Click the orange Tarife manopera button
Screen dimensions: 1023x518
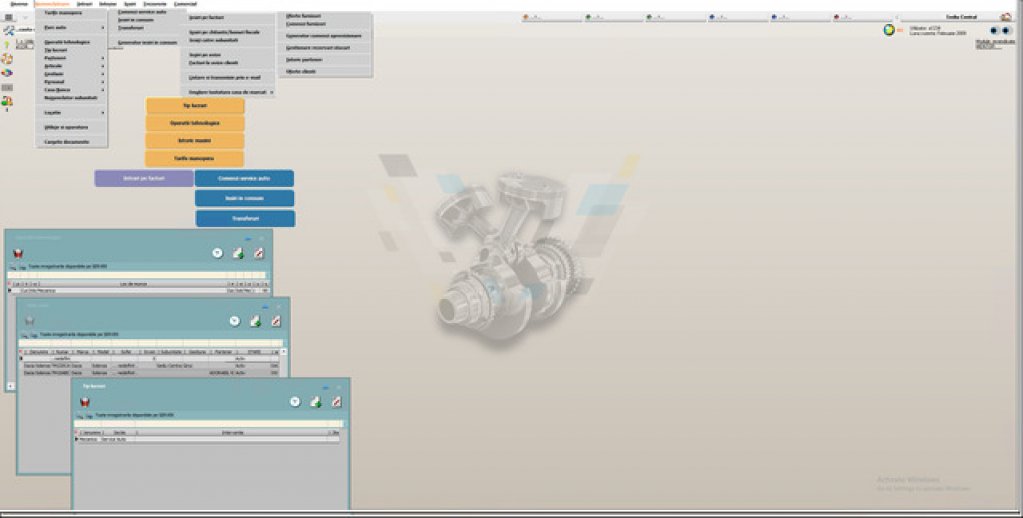(195, 159)
